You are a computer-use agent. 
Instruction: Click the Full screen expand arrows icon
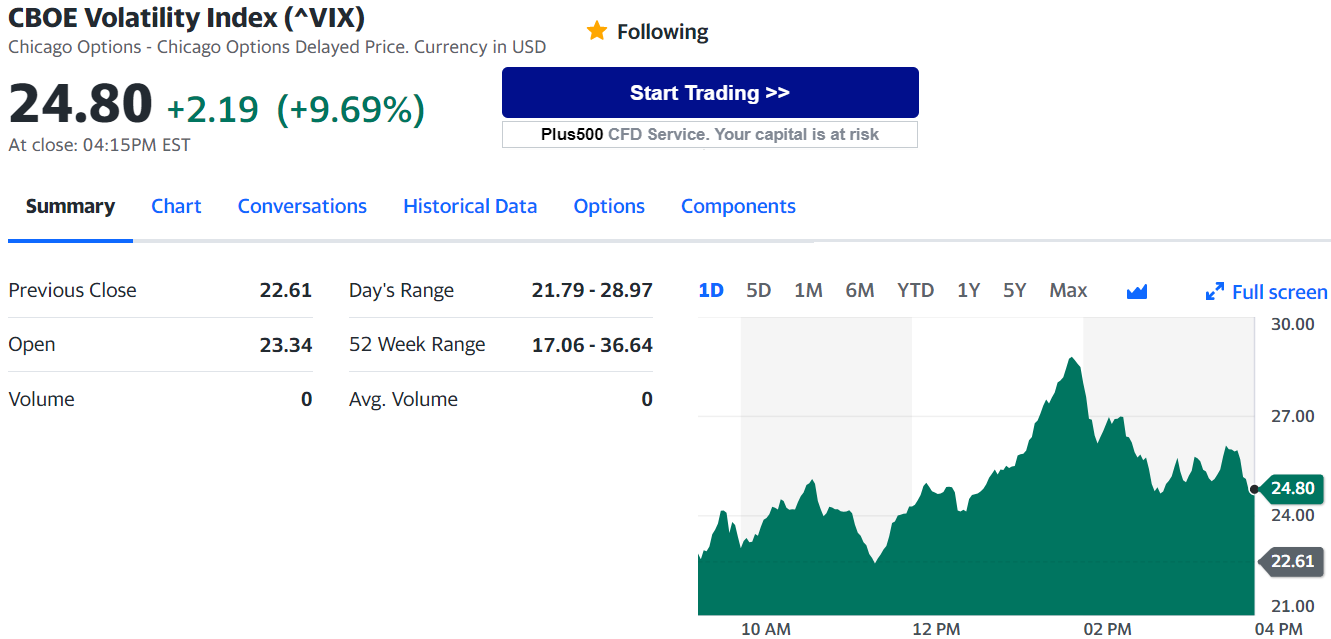(x=1215, y=292)
